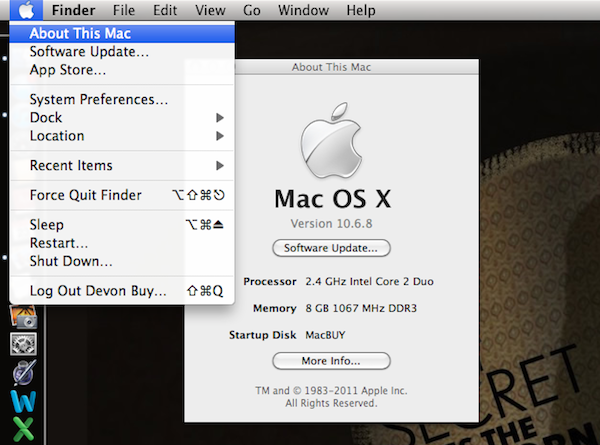The image size is (600, 445).
Task: Open the Apple menu icon
Action: click(26, 10)
